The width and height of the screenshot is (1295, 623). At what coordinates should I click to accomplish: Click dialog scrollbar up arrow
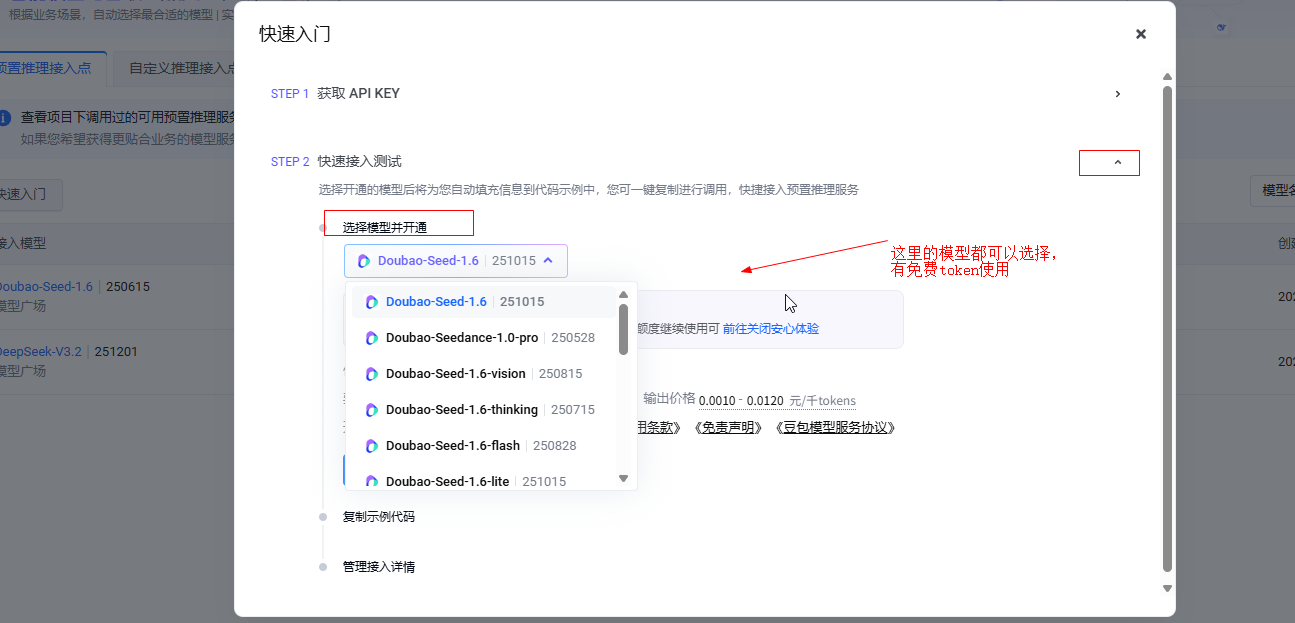[1167, 76]
